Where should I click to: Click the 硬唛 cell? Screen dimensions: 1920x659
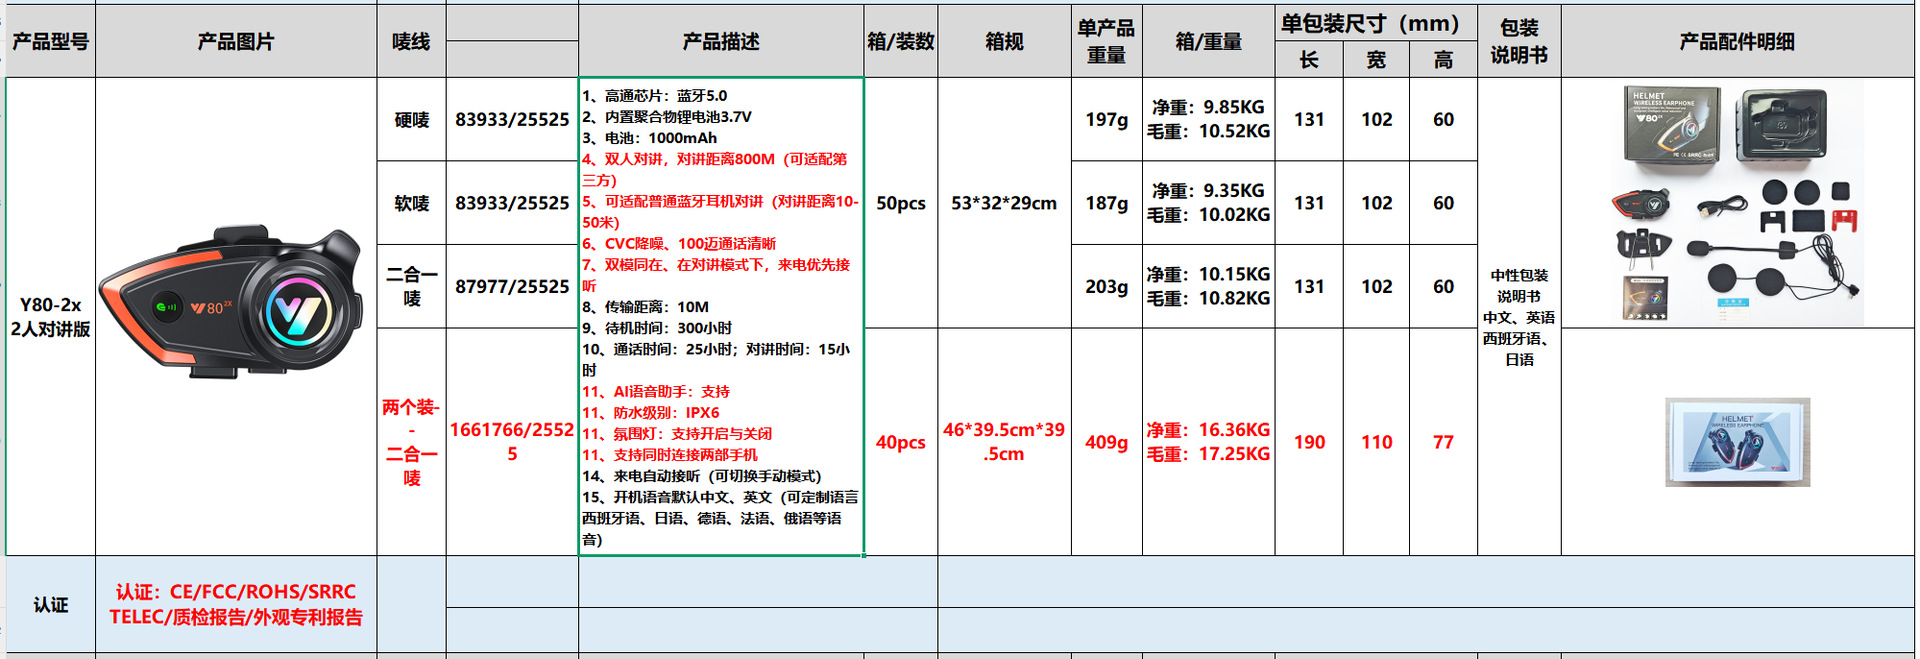pyautogui.click(x=411, y=119)
